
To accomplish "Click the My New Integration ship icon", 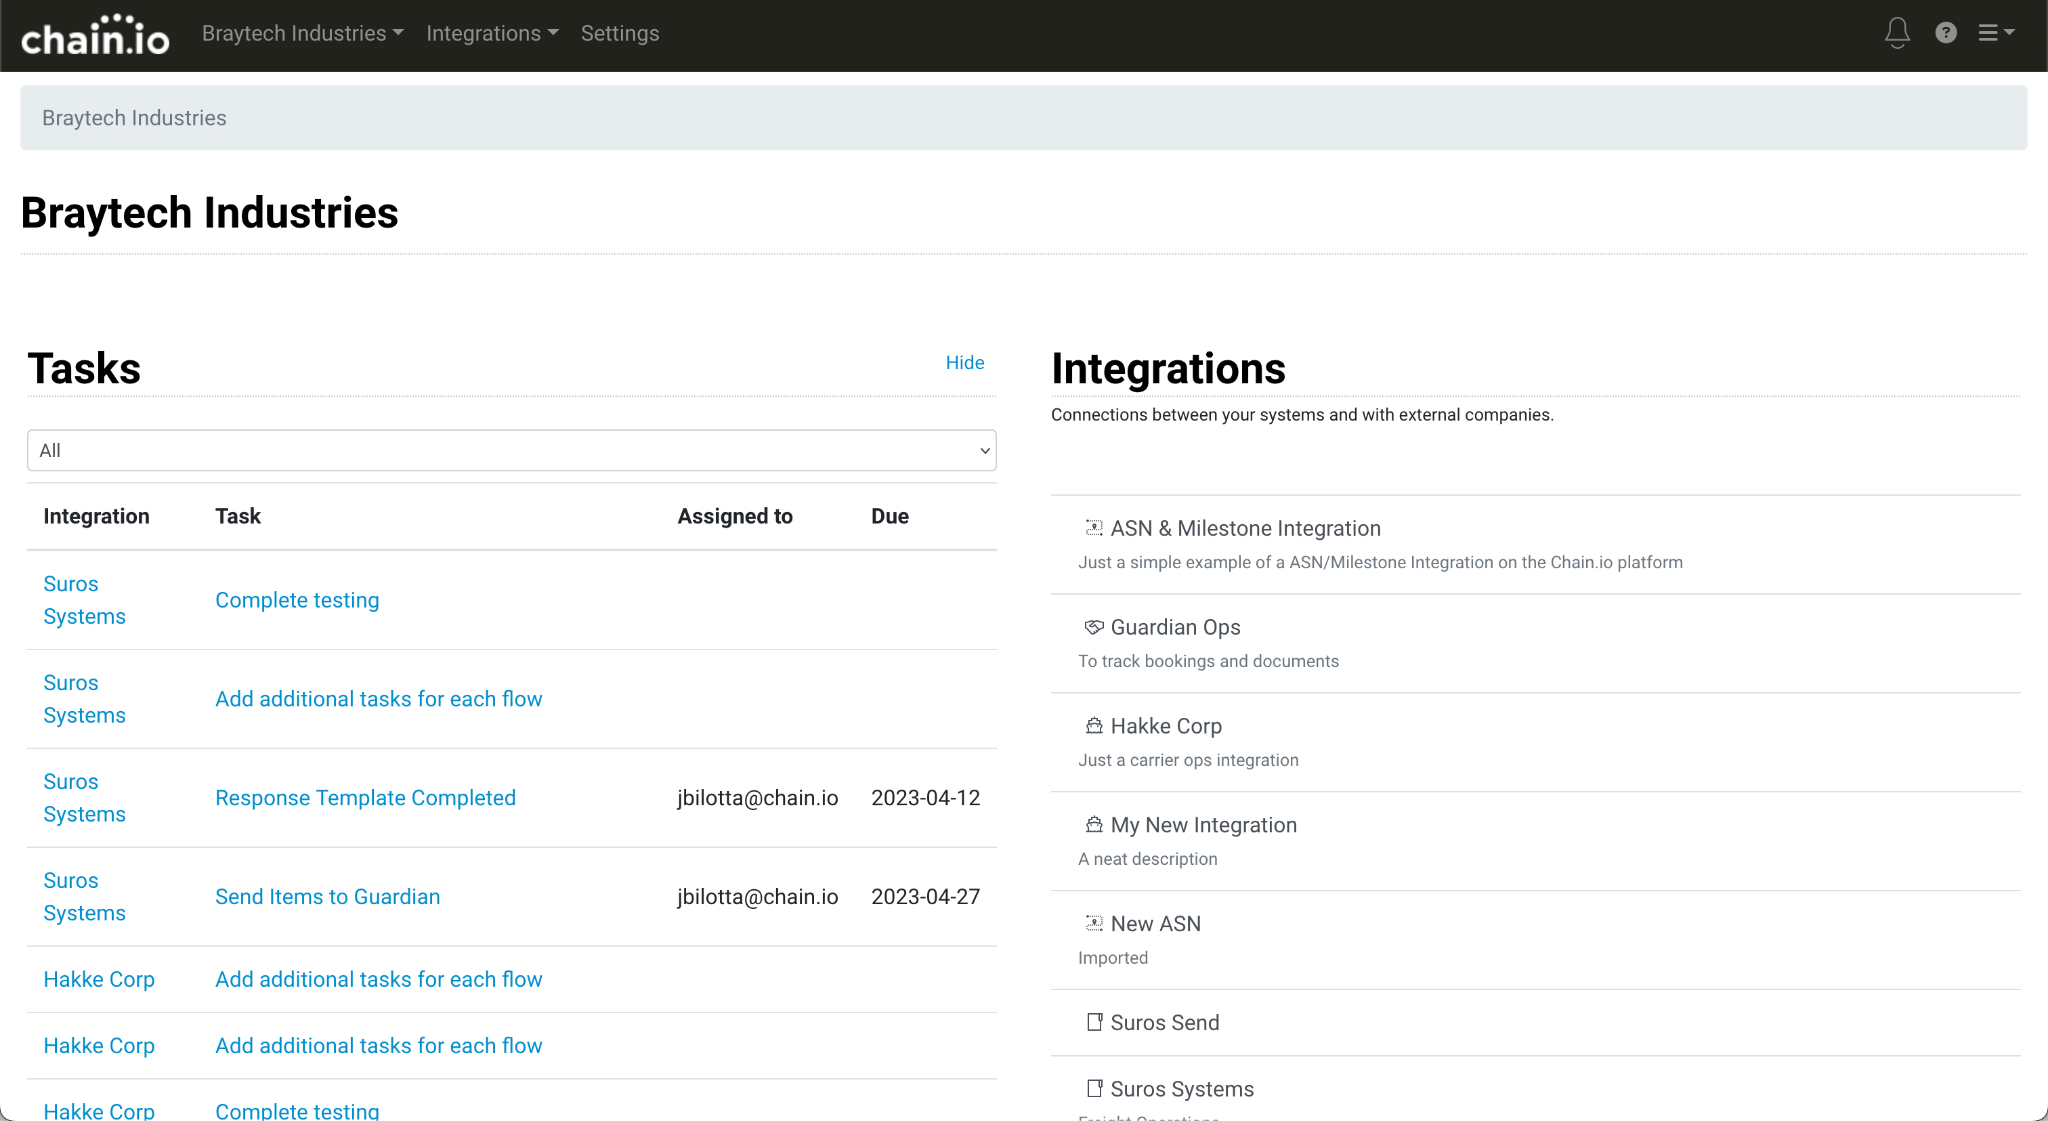I will [1094, 825].
